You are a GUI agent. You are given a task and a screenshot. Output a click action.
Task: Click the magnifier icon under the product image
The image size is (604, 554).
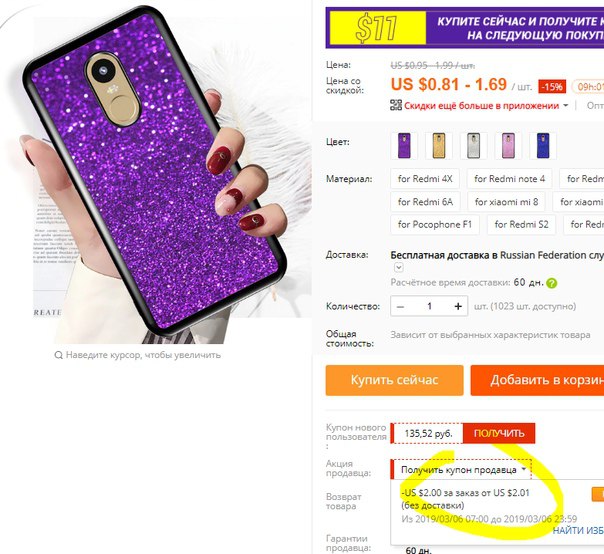coord(59,355)
